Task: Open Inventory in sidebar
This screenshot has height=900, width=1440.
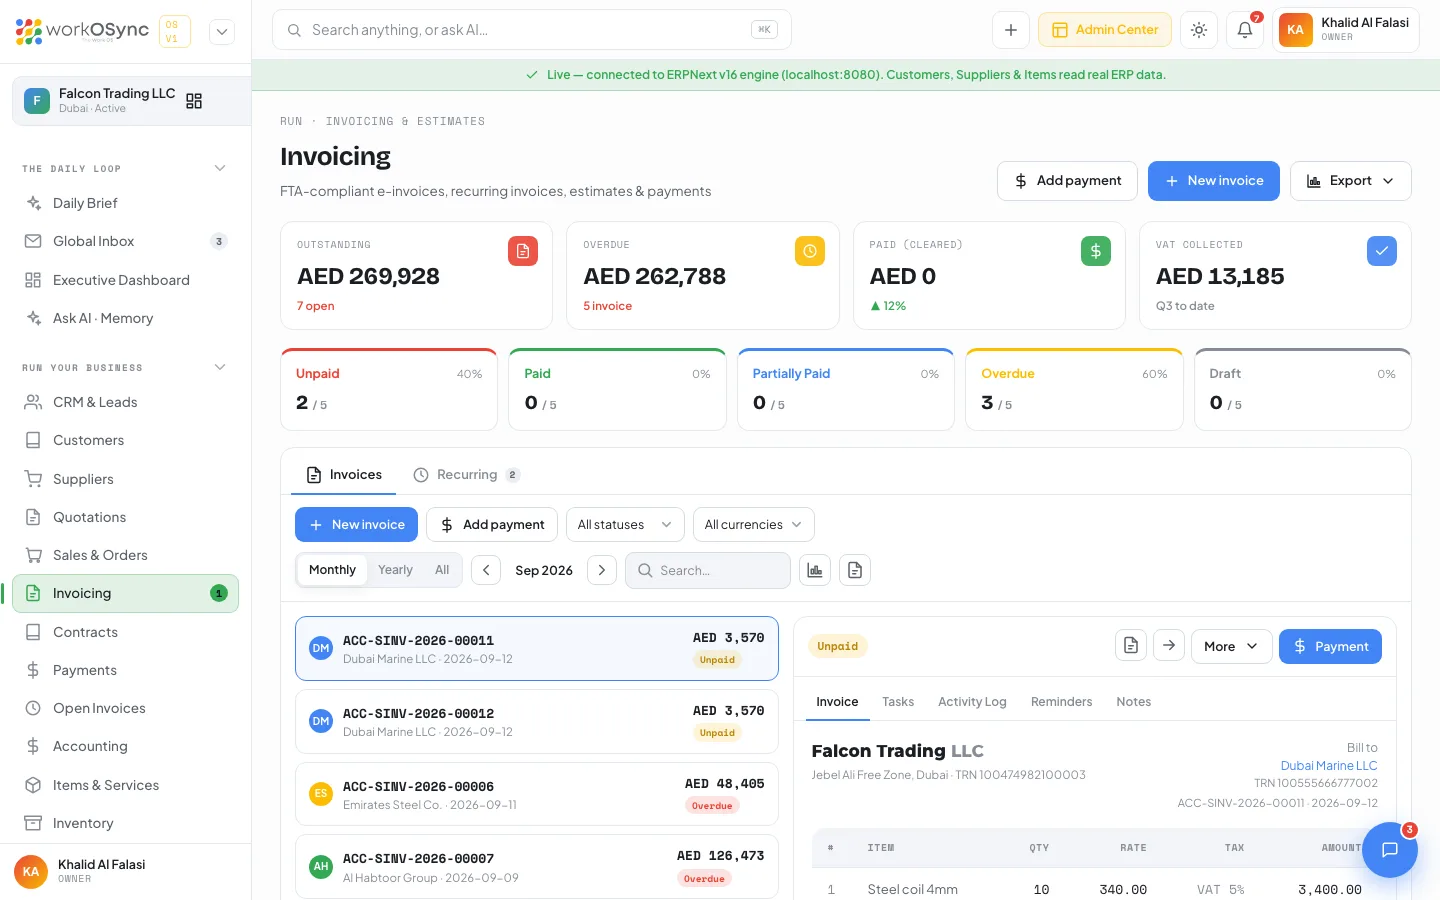Action: (x=126, y=823)
